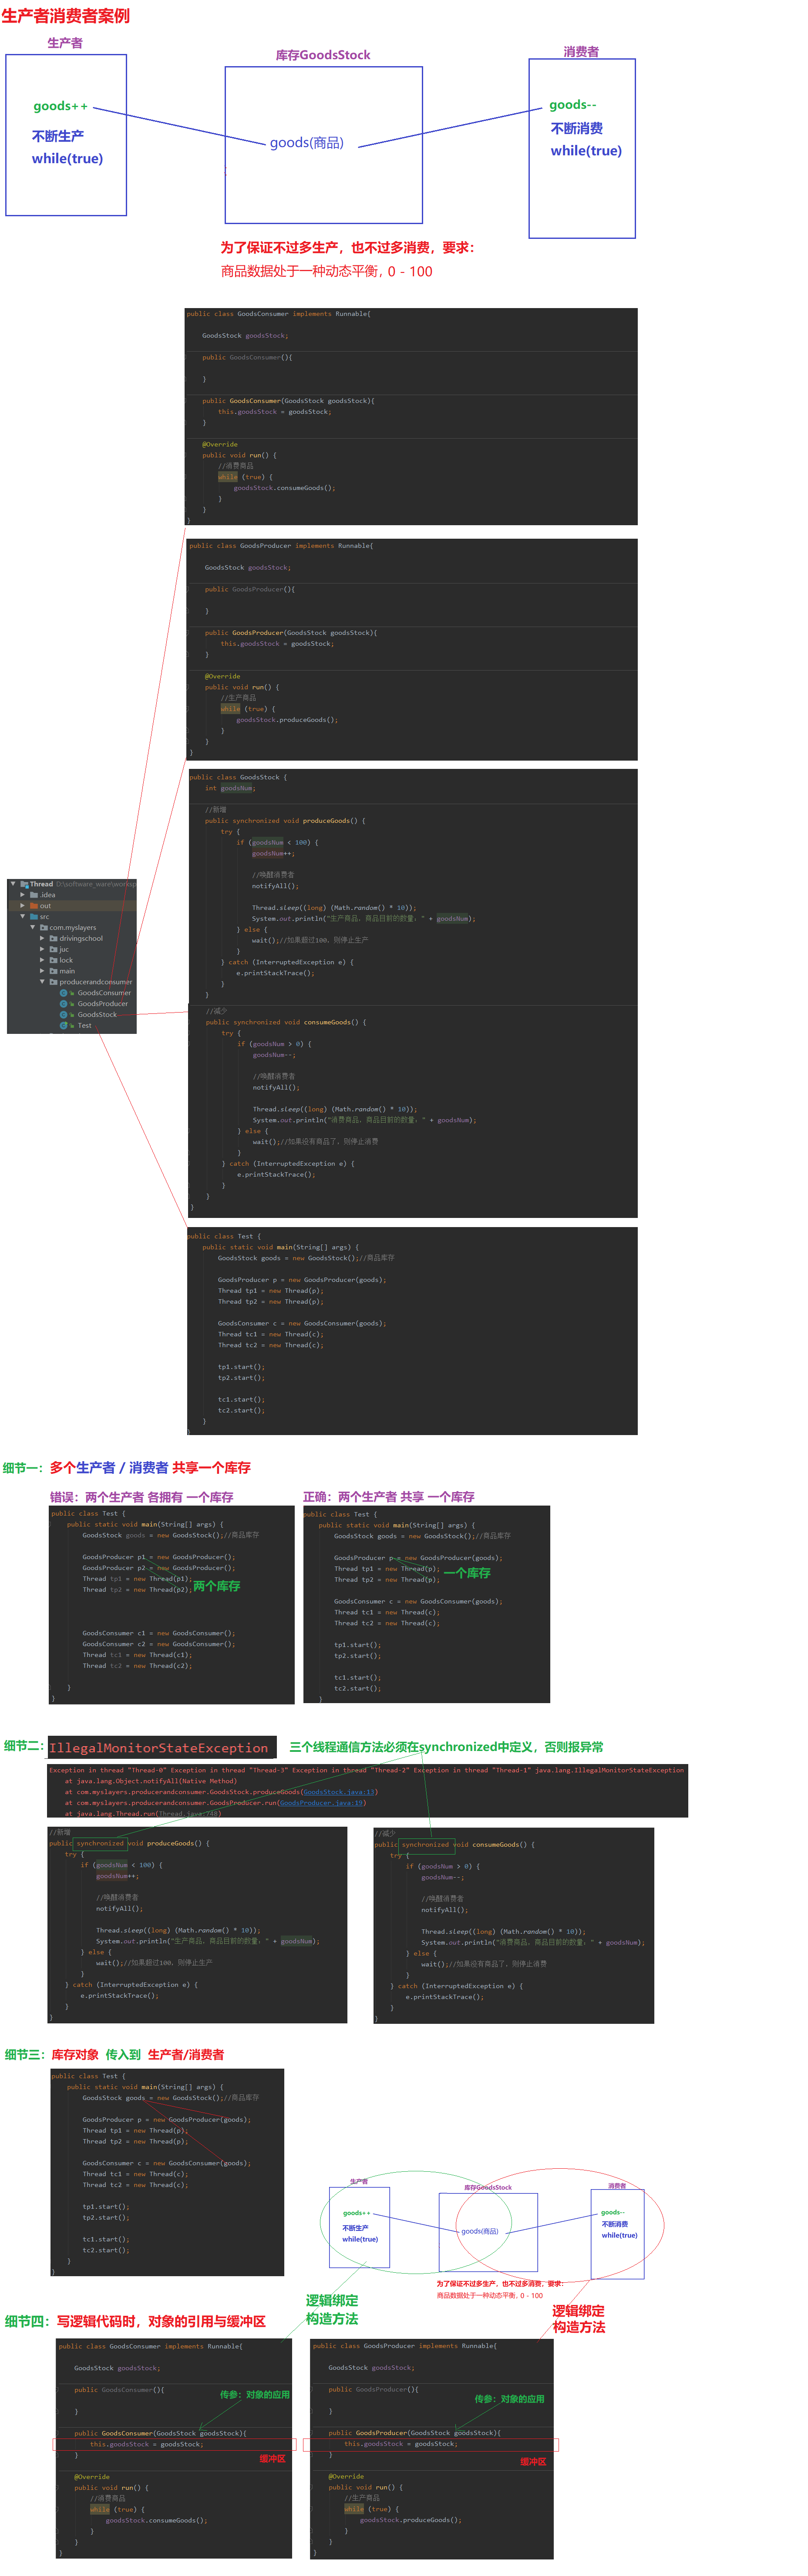The image size is (808, 2576).
Task: Click the GoodsConsumer class icon
Action: point(64,993)
